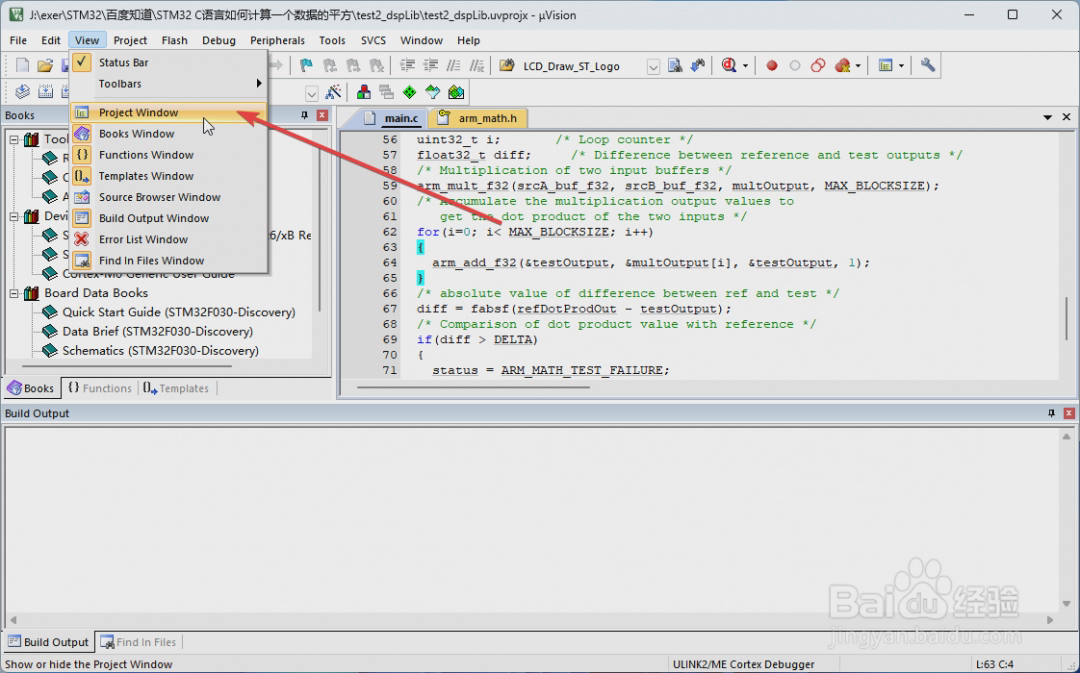
Task: Switch to the Templates panel tab
Action: [x=176, y=389]
